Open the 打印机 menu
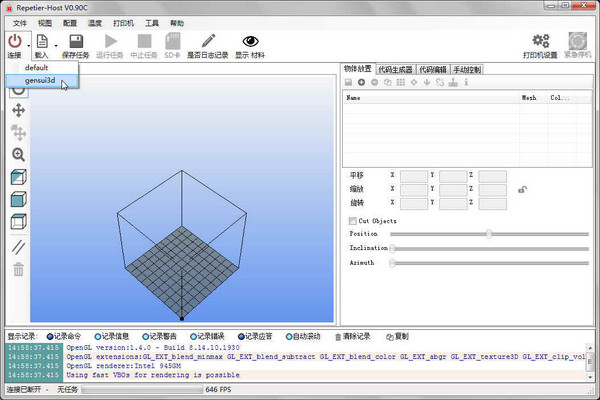Viewport: 600px width, 400px height. [x=123, y=22]
